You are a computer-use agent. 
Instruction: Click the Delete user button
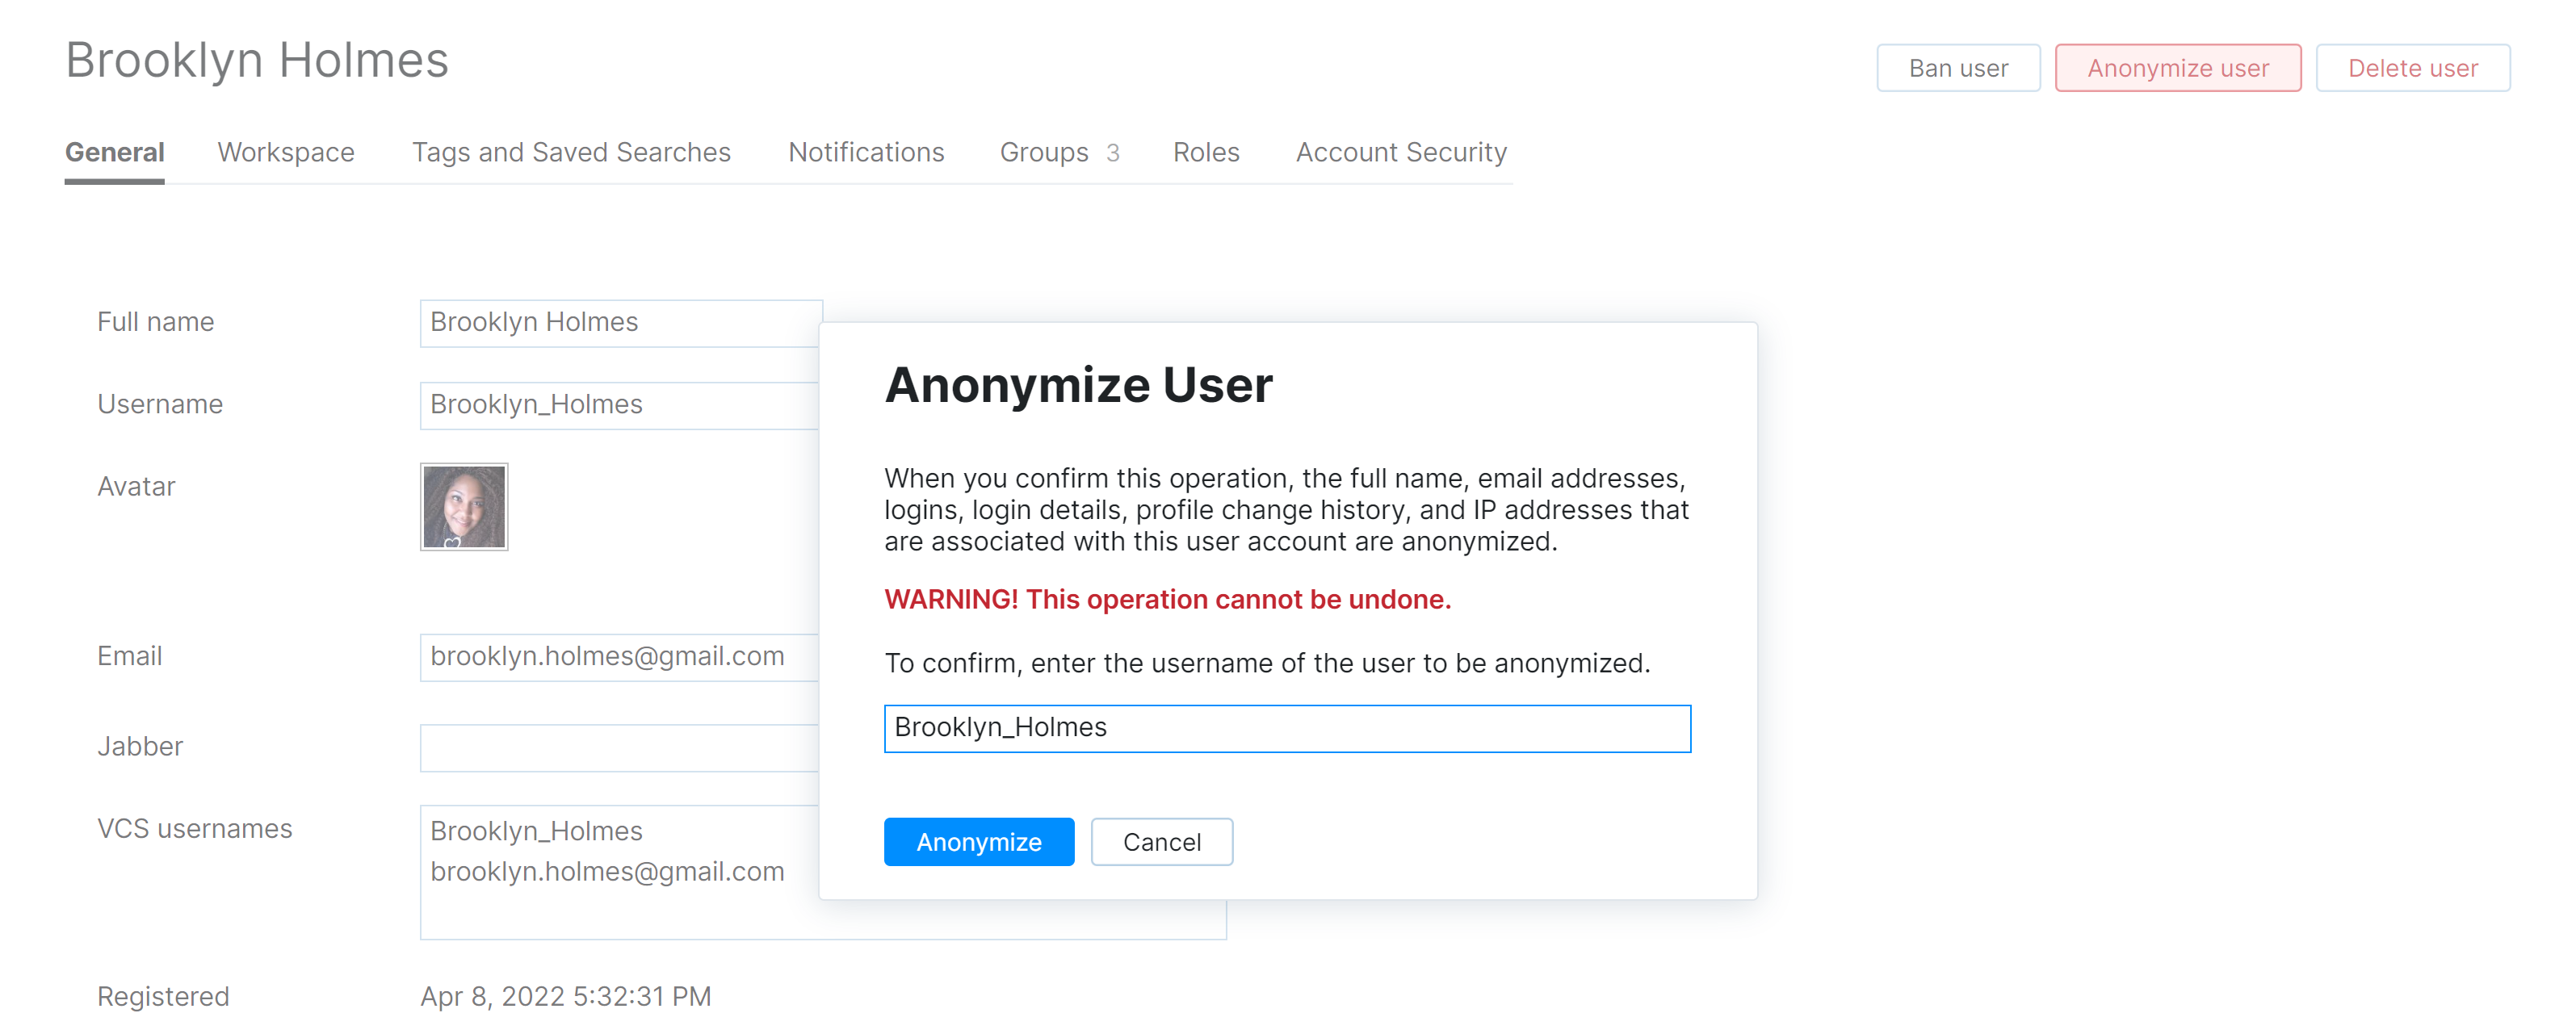tap(2413, 68)
